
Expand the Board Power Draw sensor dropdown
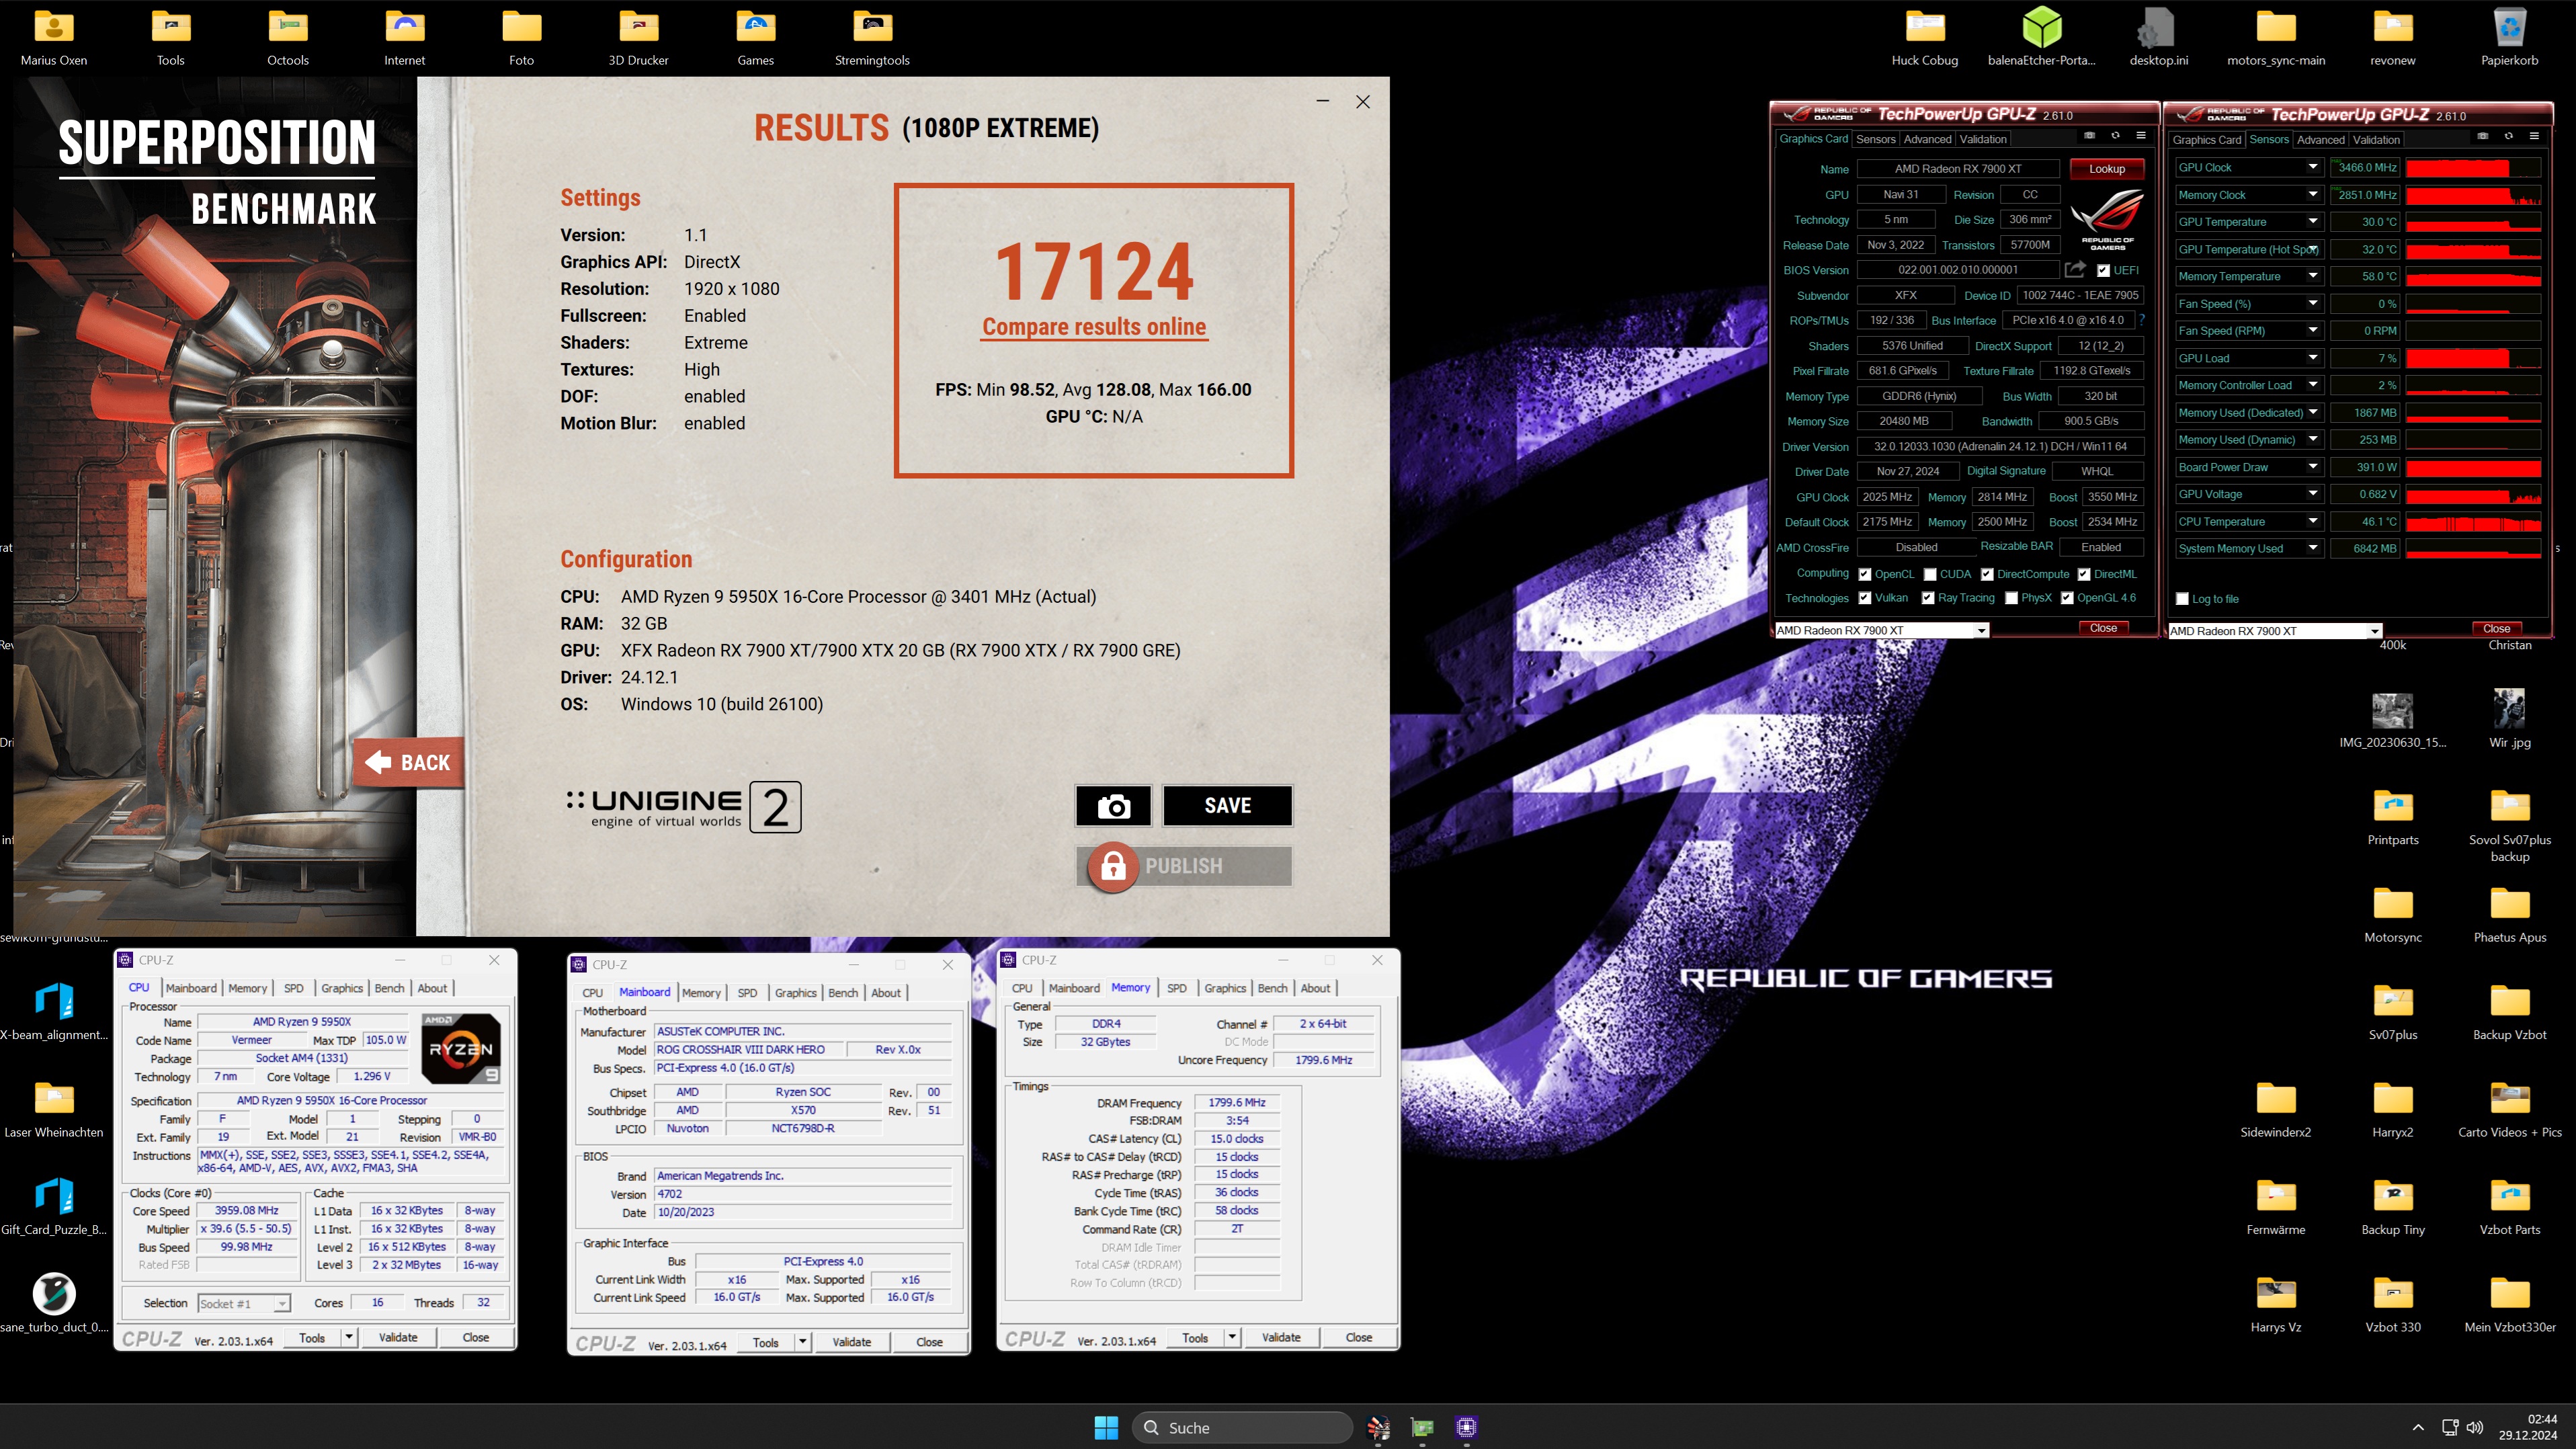[x=2313, y=467]
